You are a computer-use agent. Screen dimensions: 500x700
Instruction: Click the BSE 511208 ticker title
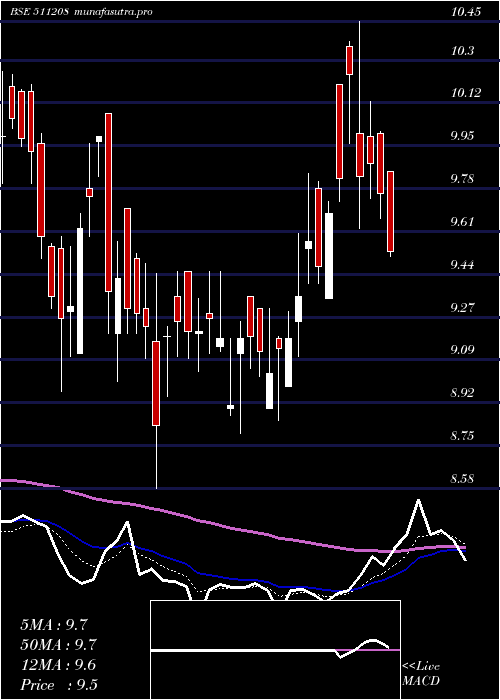click(39, 12)
